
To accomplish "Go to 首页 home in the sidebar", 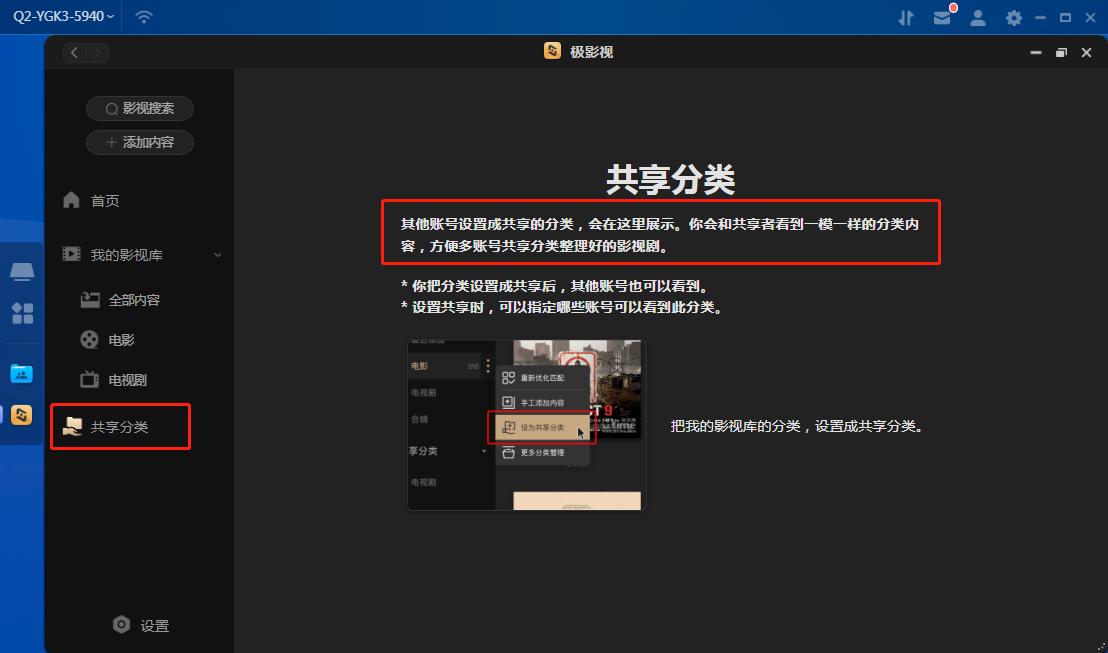I will [103, 200].
